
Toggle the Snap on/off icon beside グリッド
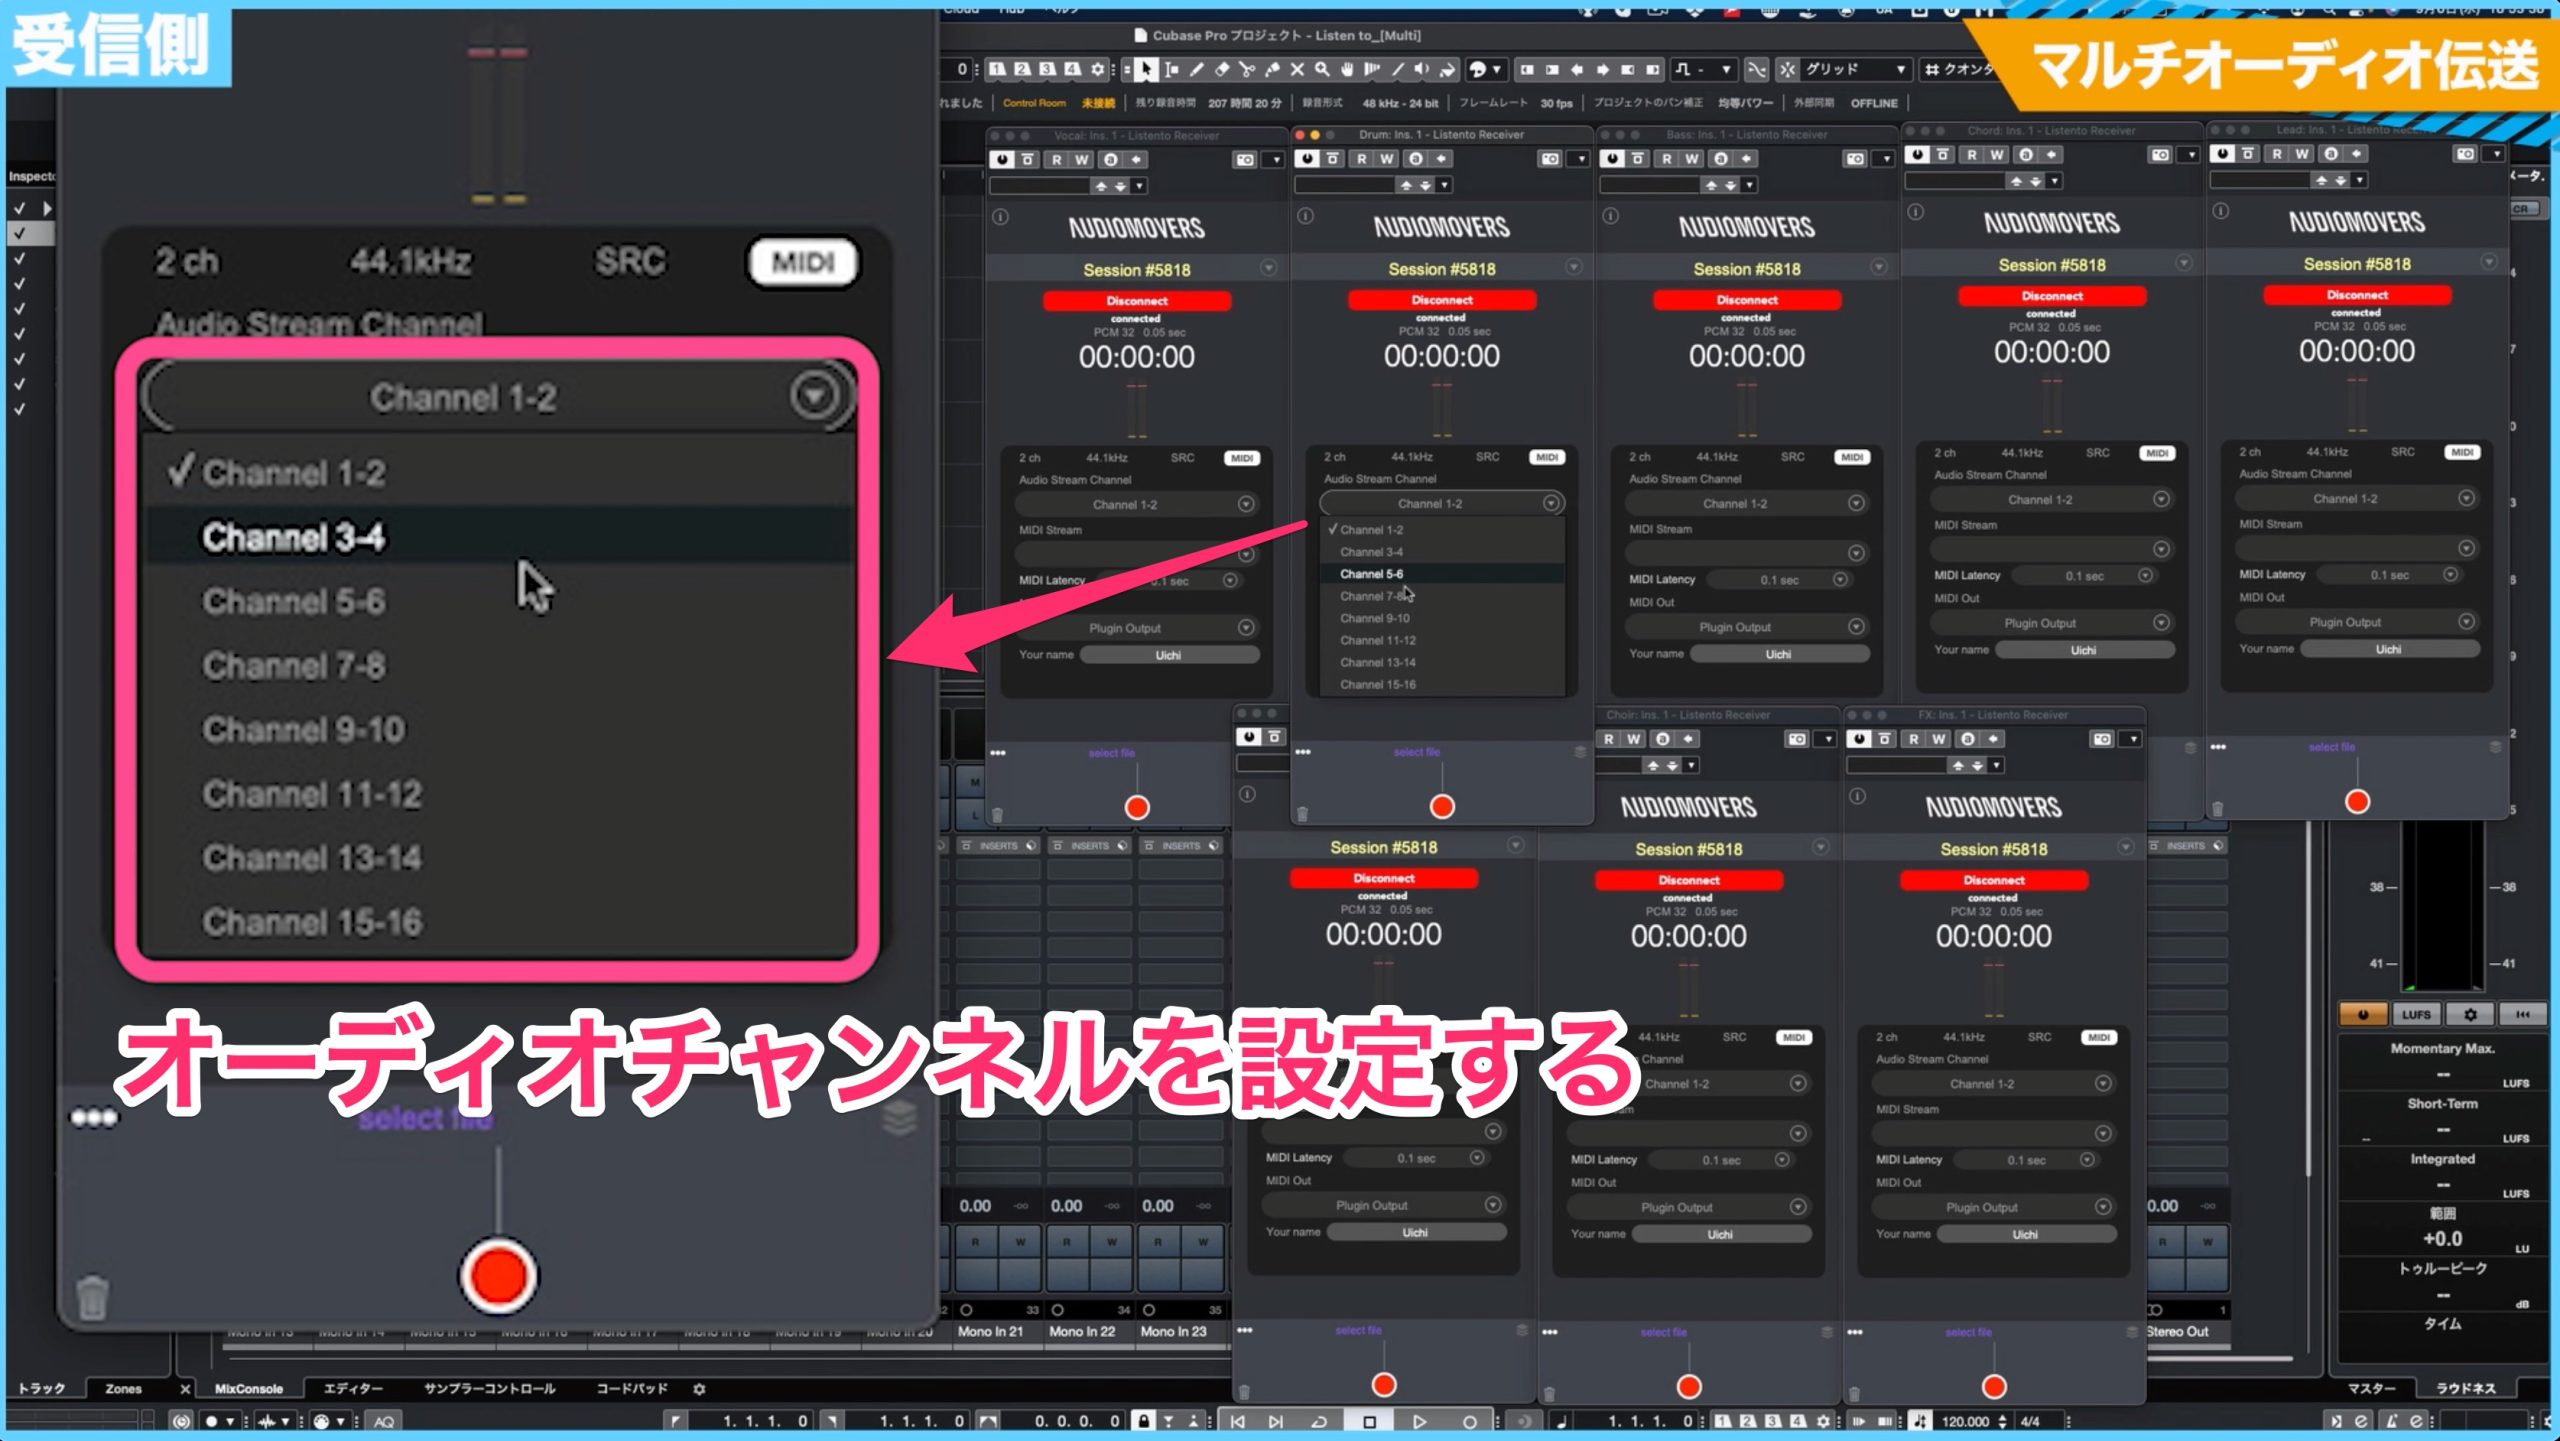pos(1787,69)
